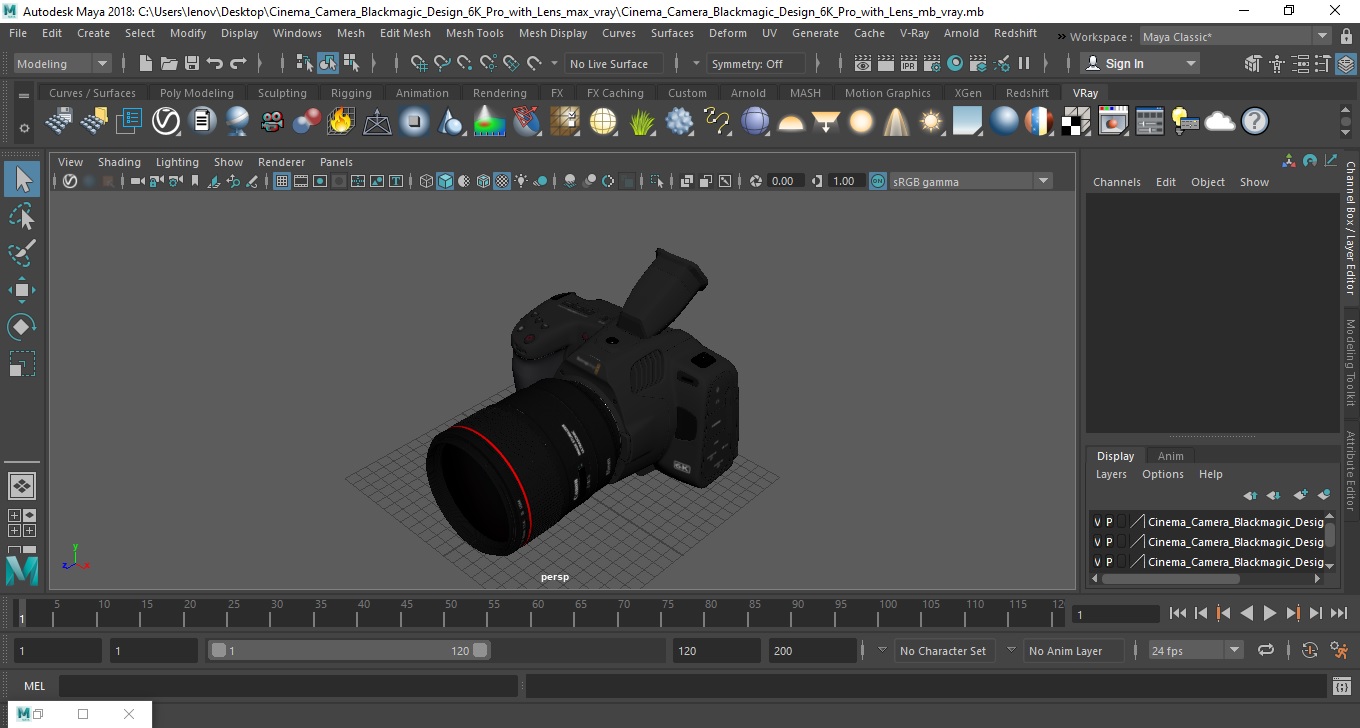Open the shelf options gear menu
The image size is (1360, 728).
coord(24,129)
